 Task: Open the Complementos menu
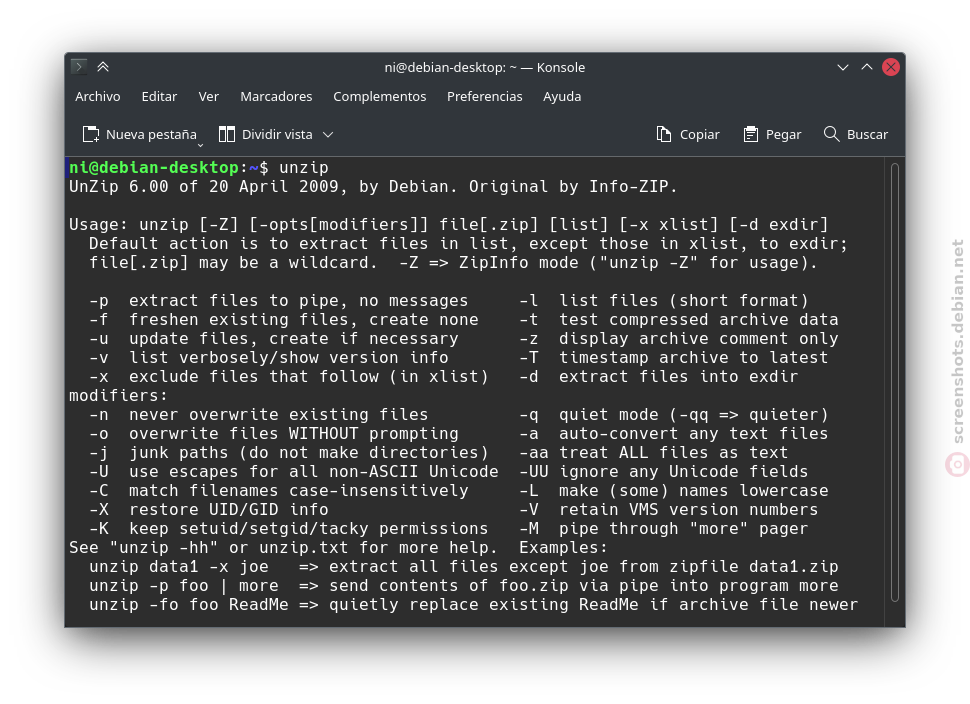[x=380, y=97]
